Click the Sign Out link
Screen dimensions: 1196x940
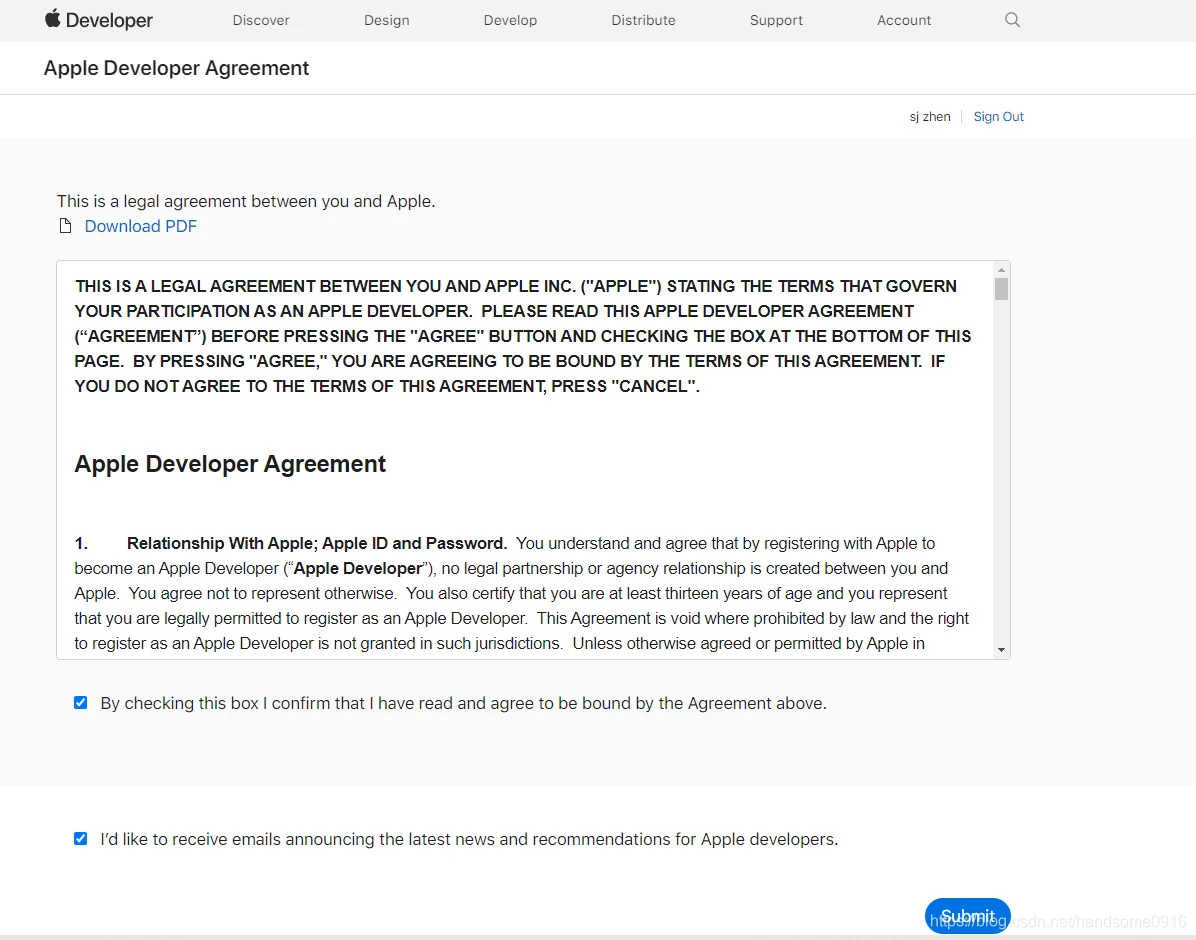[998, 117]
